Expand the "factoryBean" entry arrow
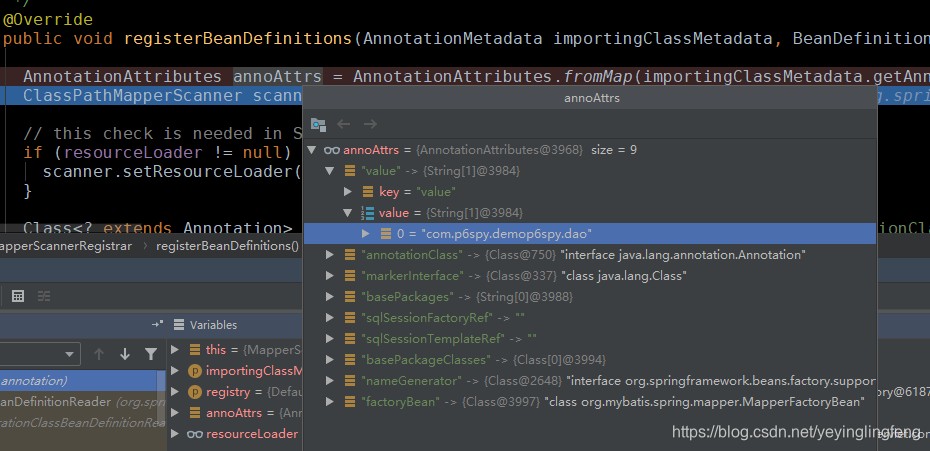 pyautogui.click(x=330, y=402)
